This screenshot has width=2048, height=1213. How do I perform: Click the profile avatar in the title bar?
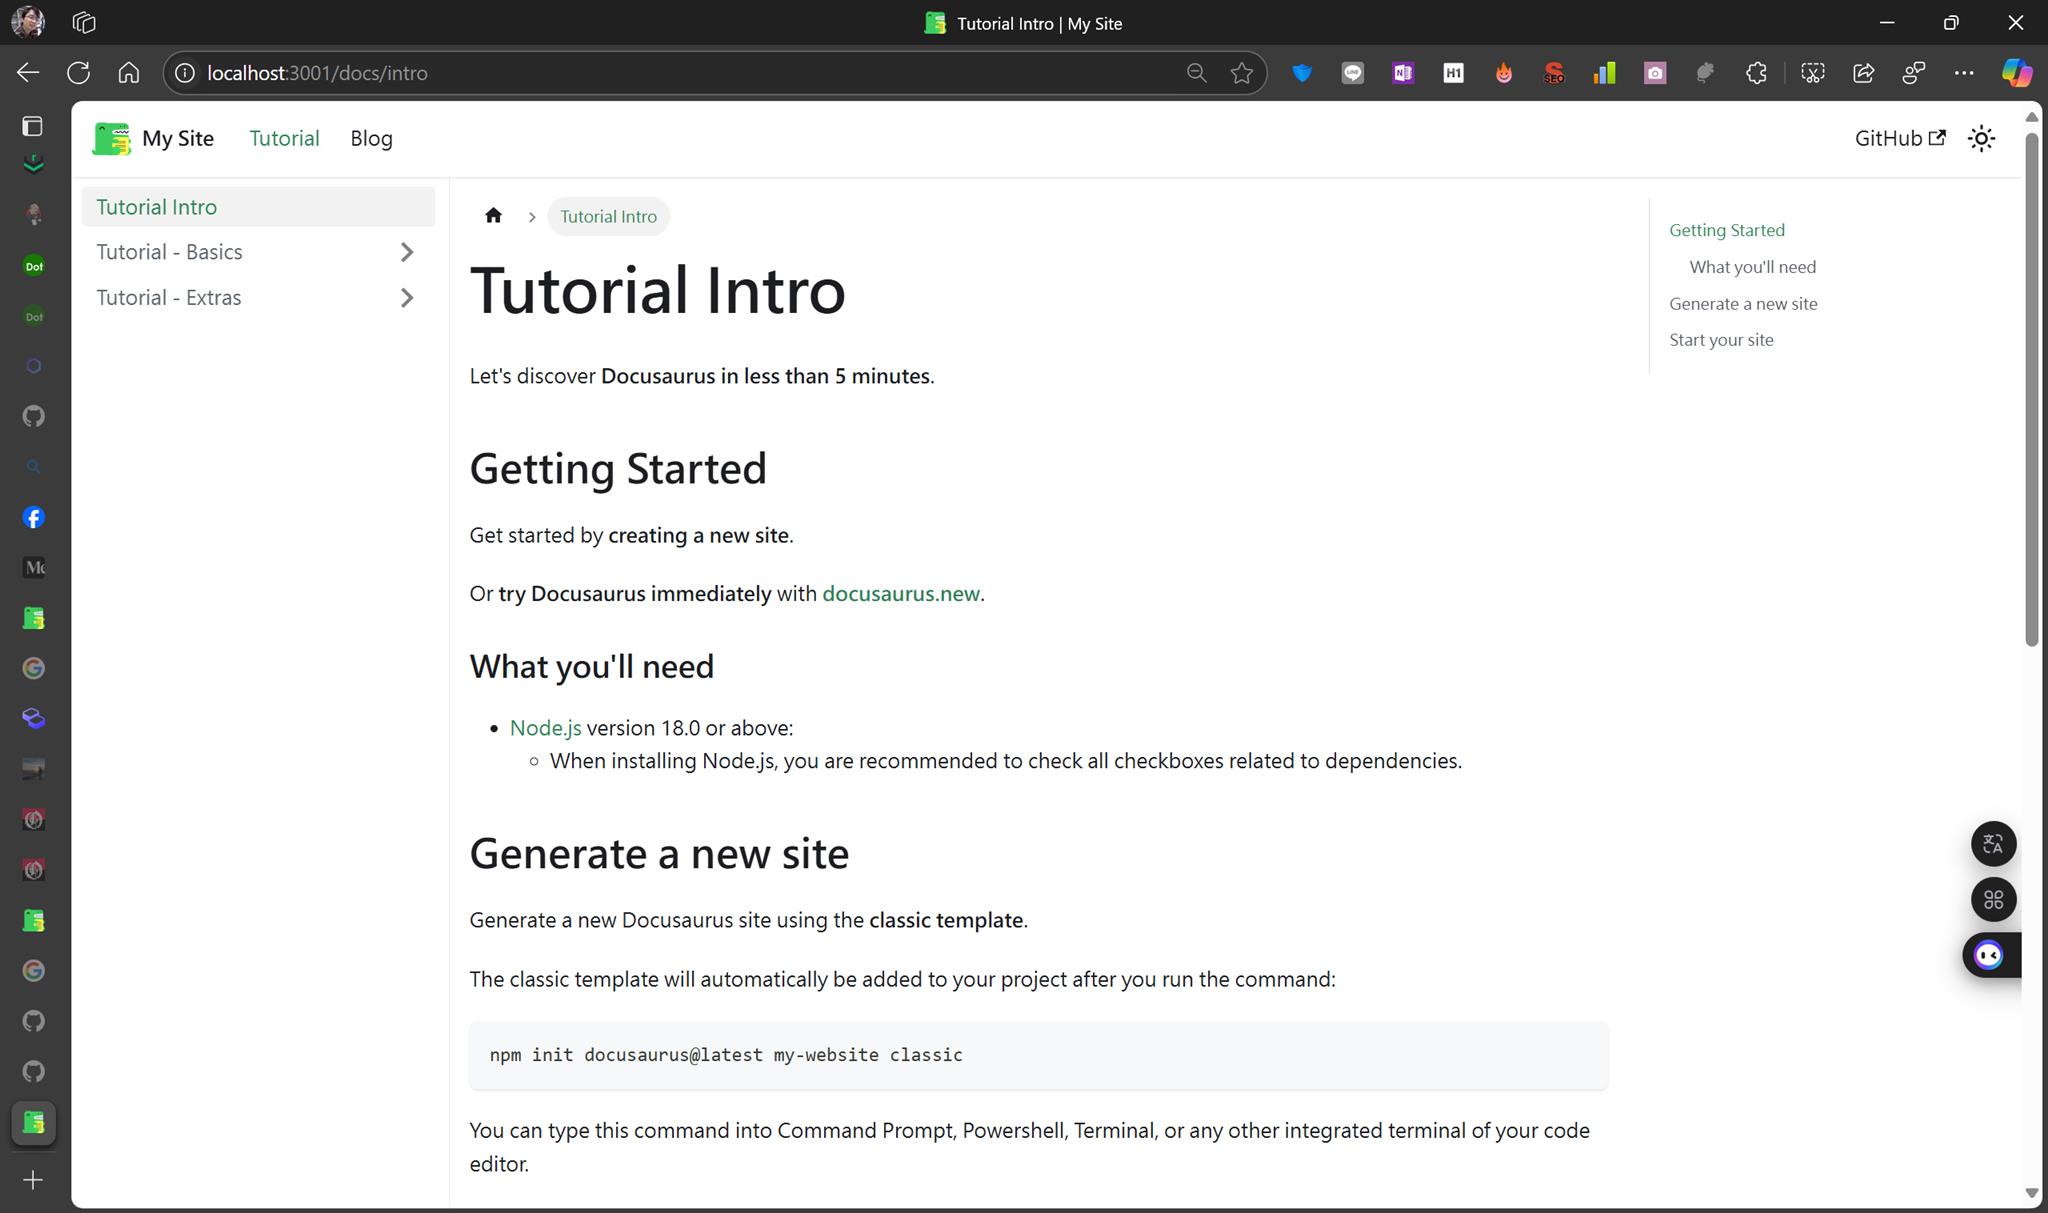pyautogui.click(x=28, y=22)
